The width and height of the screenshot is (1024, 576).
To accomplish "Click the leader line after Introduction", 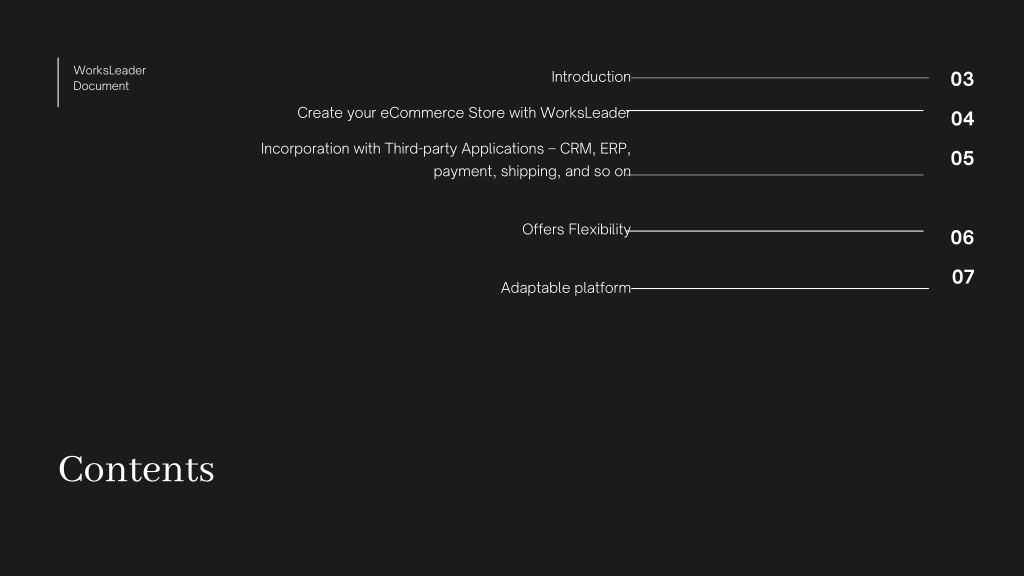I will tap(780, 78).
